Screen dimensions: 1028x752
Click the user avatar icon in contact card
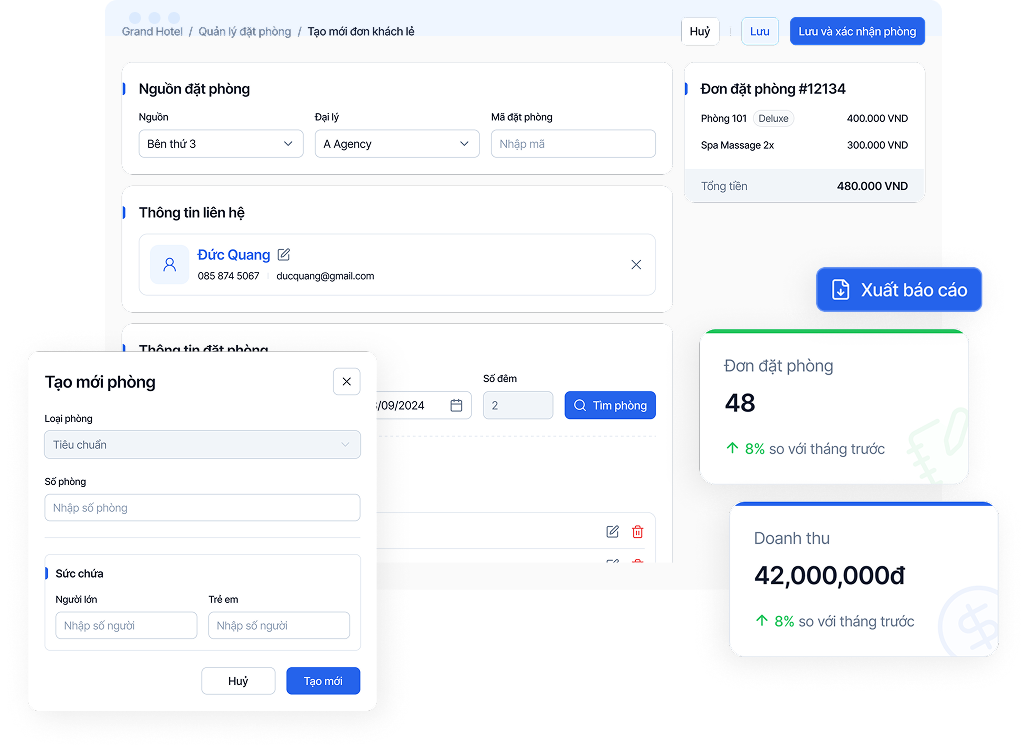tap(169, 265)
